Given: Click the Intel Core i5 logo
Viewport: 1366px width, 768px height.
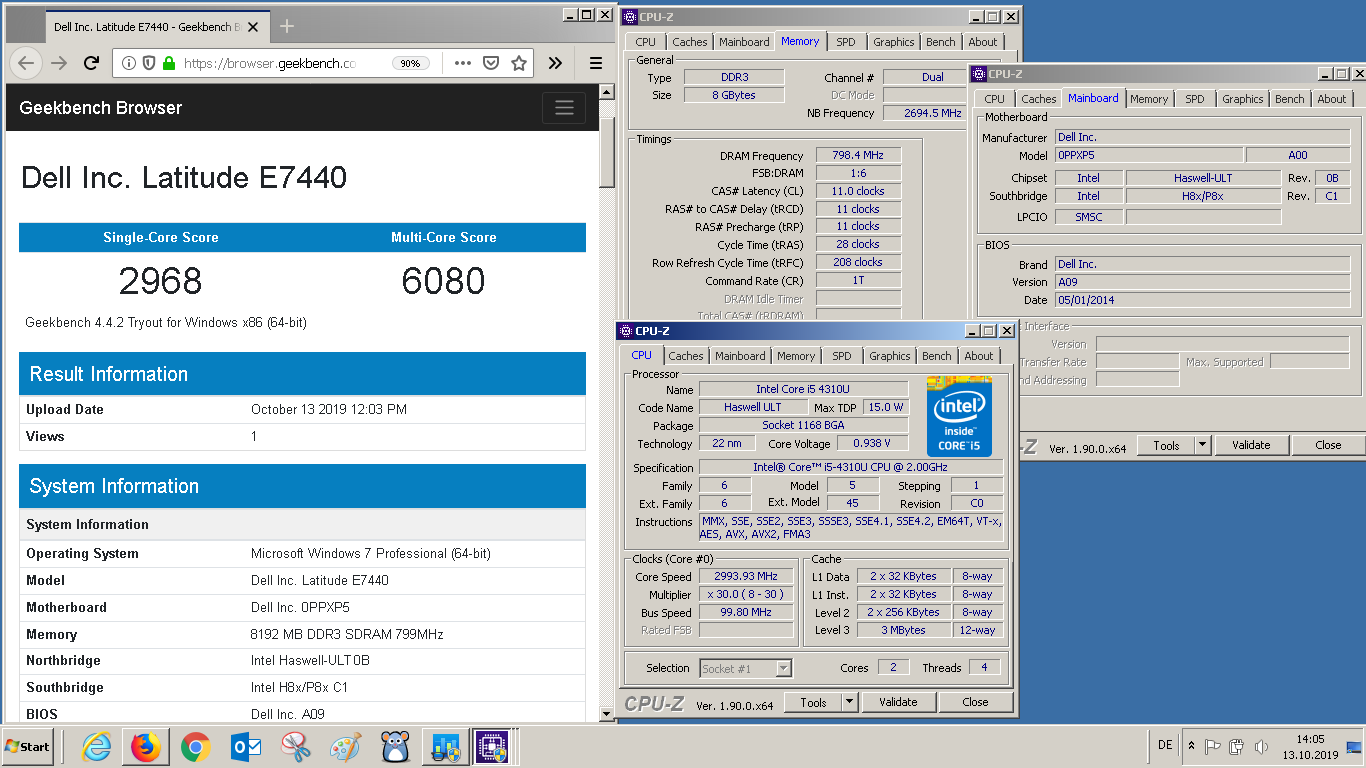Looking at the screenshot, I should pyautogui.click(x=959, y=416).
